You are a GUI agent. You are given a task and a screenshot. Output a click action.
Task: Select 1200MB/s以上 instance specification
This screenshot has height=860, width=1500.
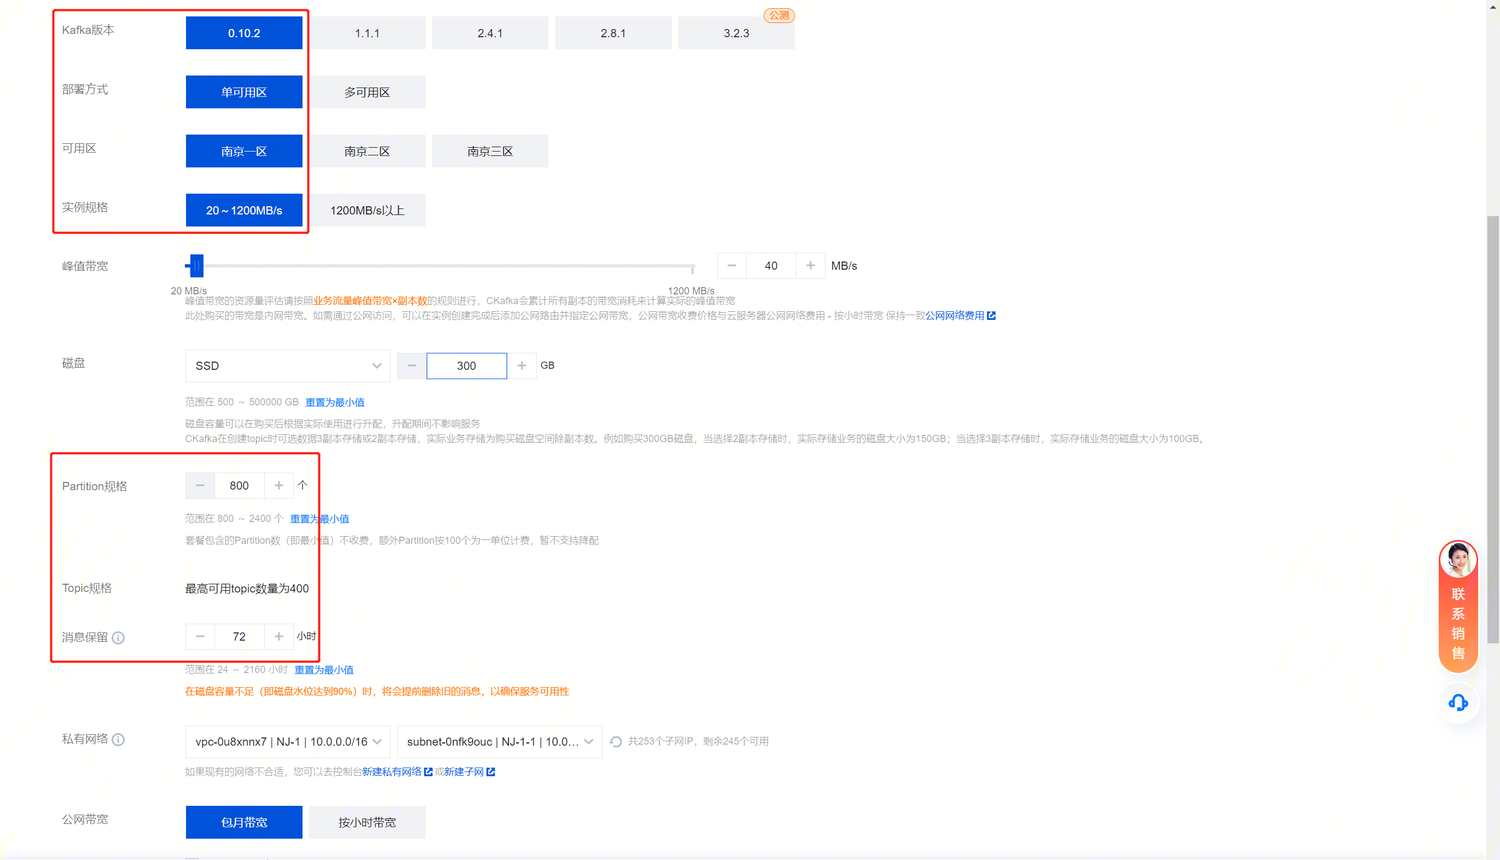click(367, 210)
